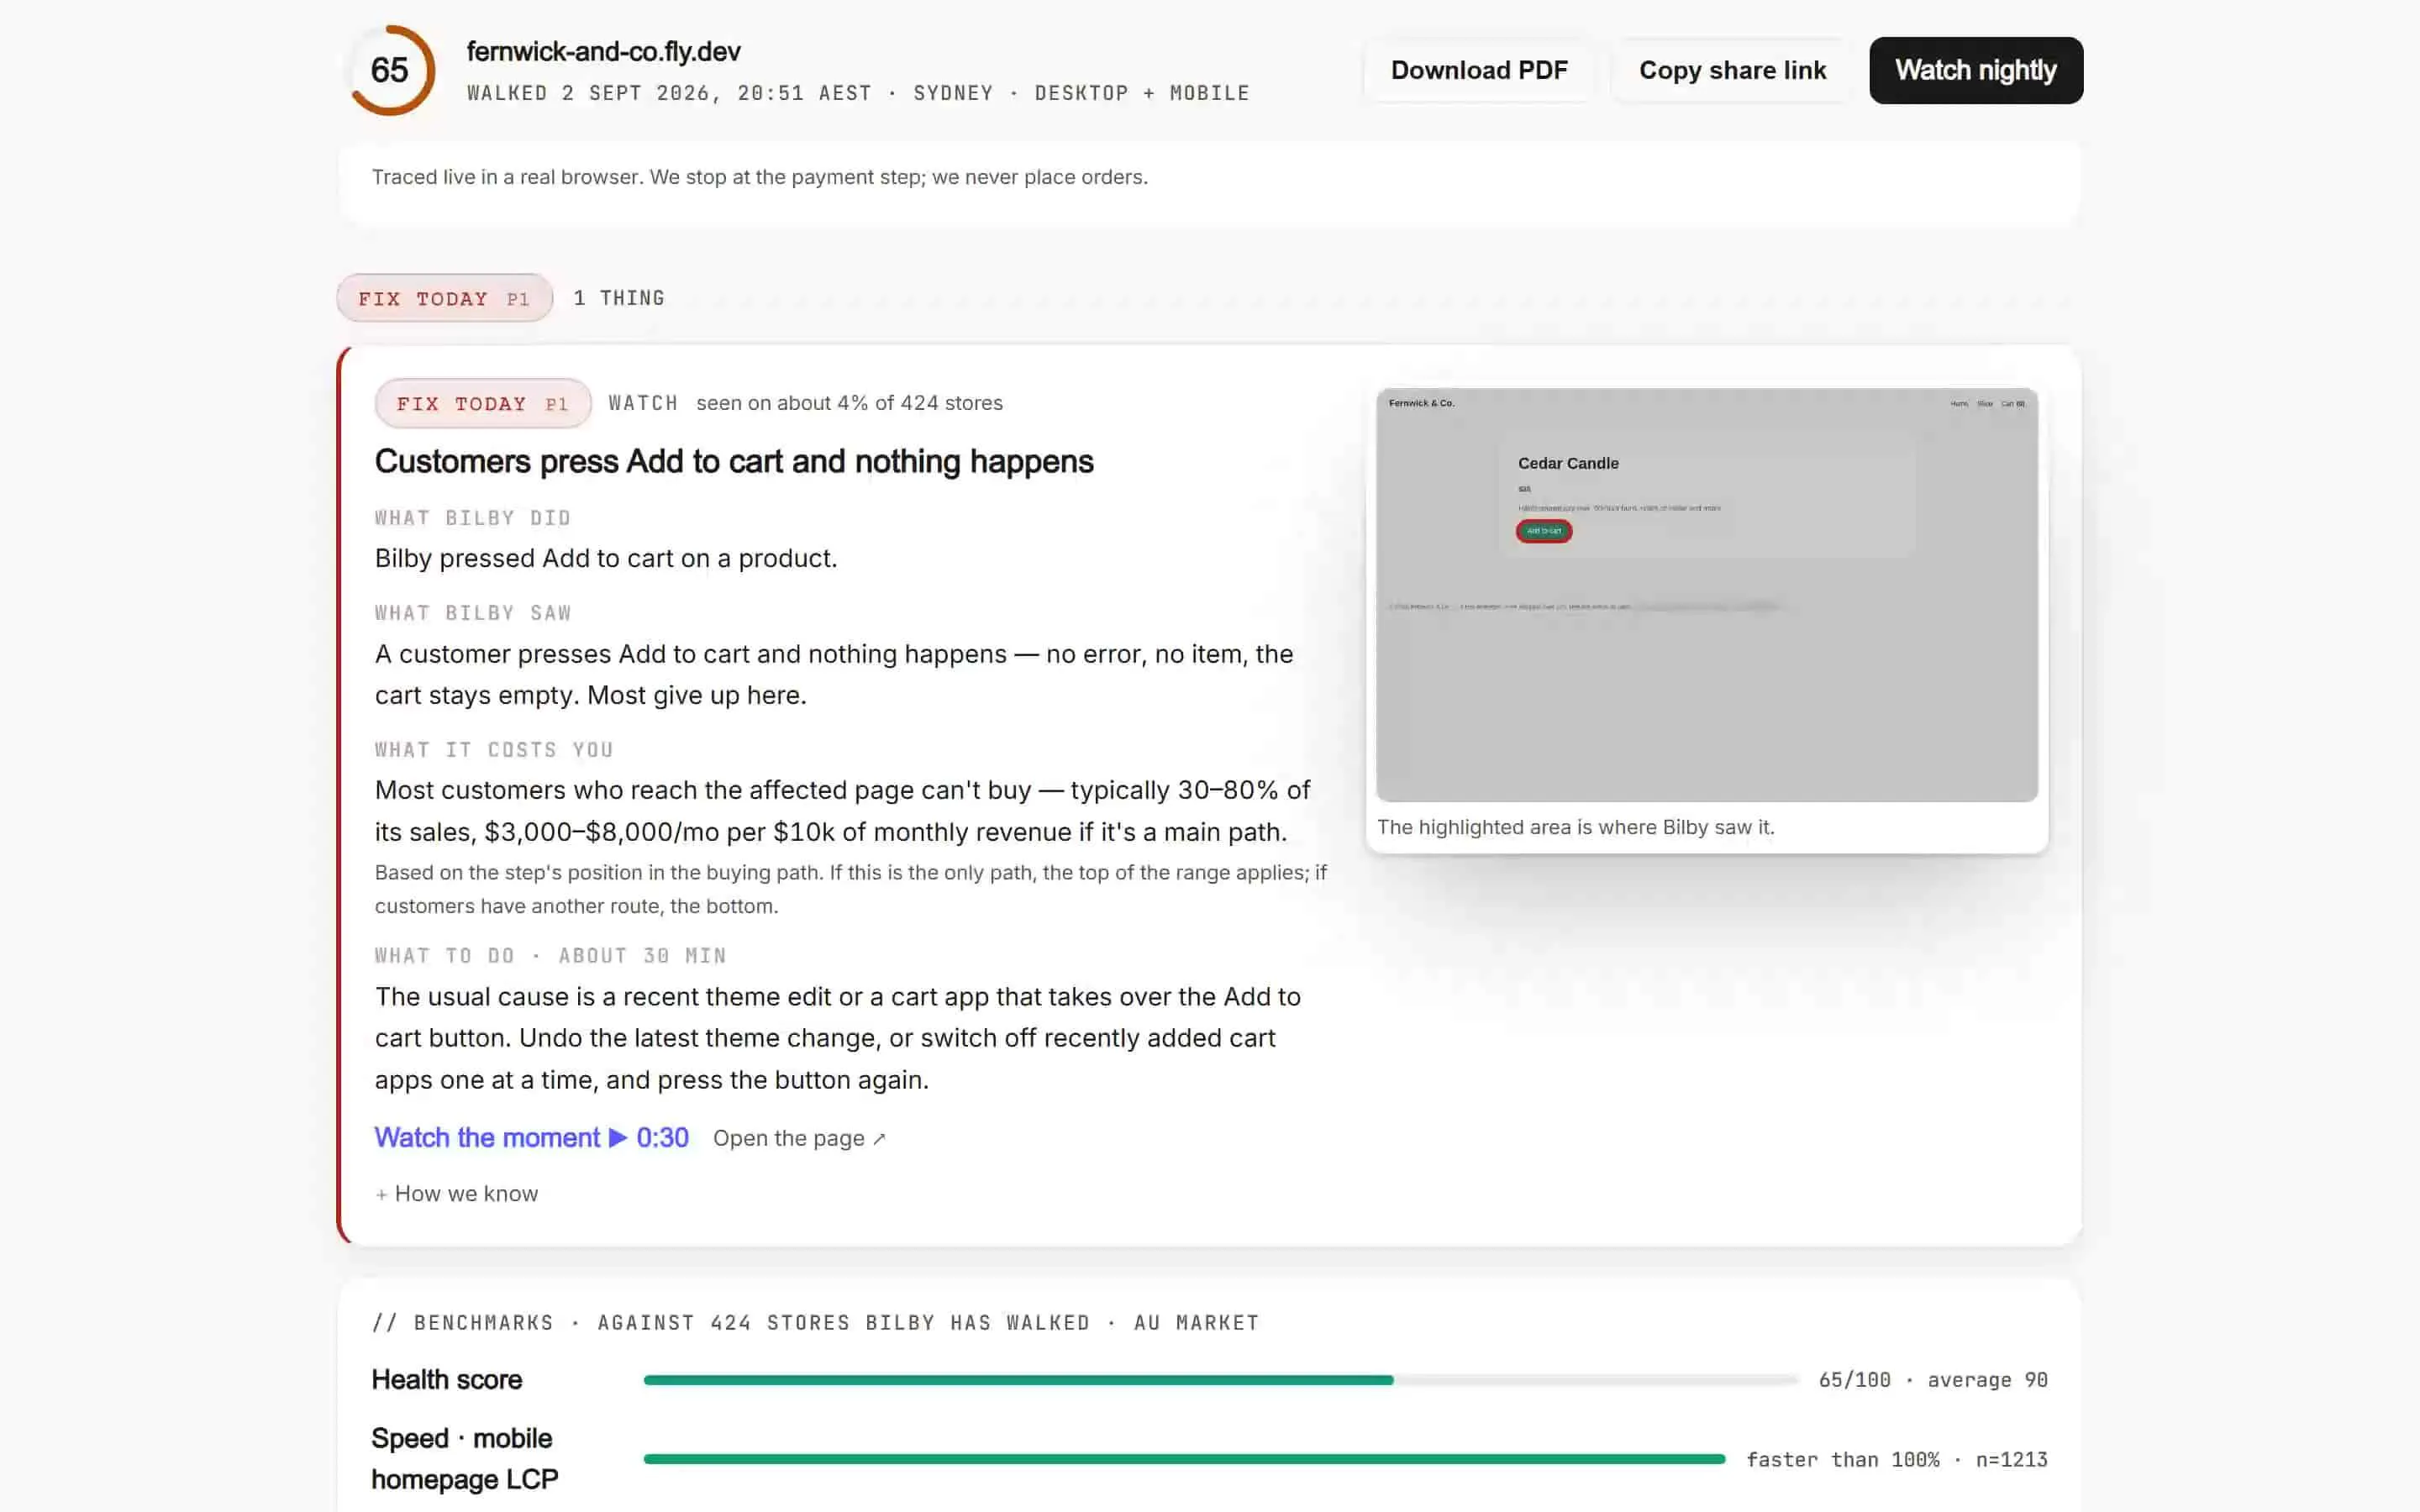Open the Cedar Candle screenshot thumbnail
This screenshot has width=2420, height=1512.
(x=1706, y=595)
